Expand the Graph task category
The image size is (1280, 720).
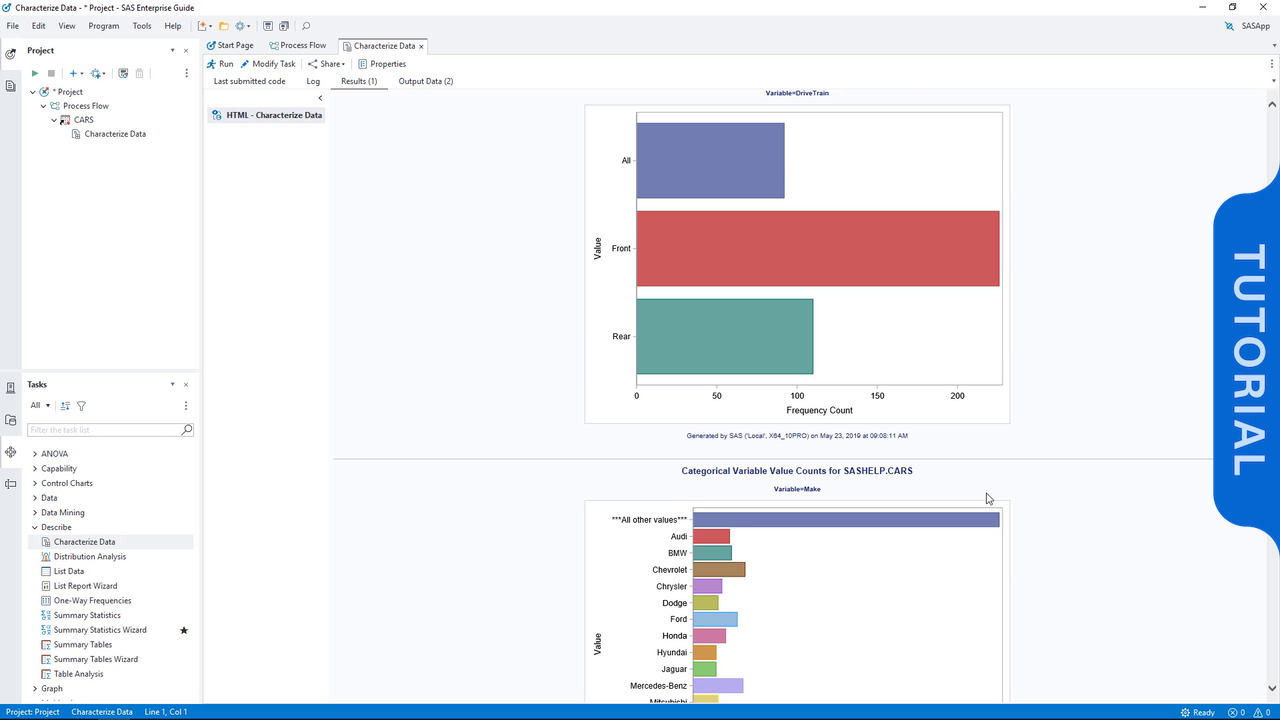35,689
